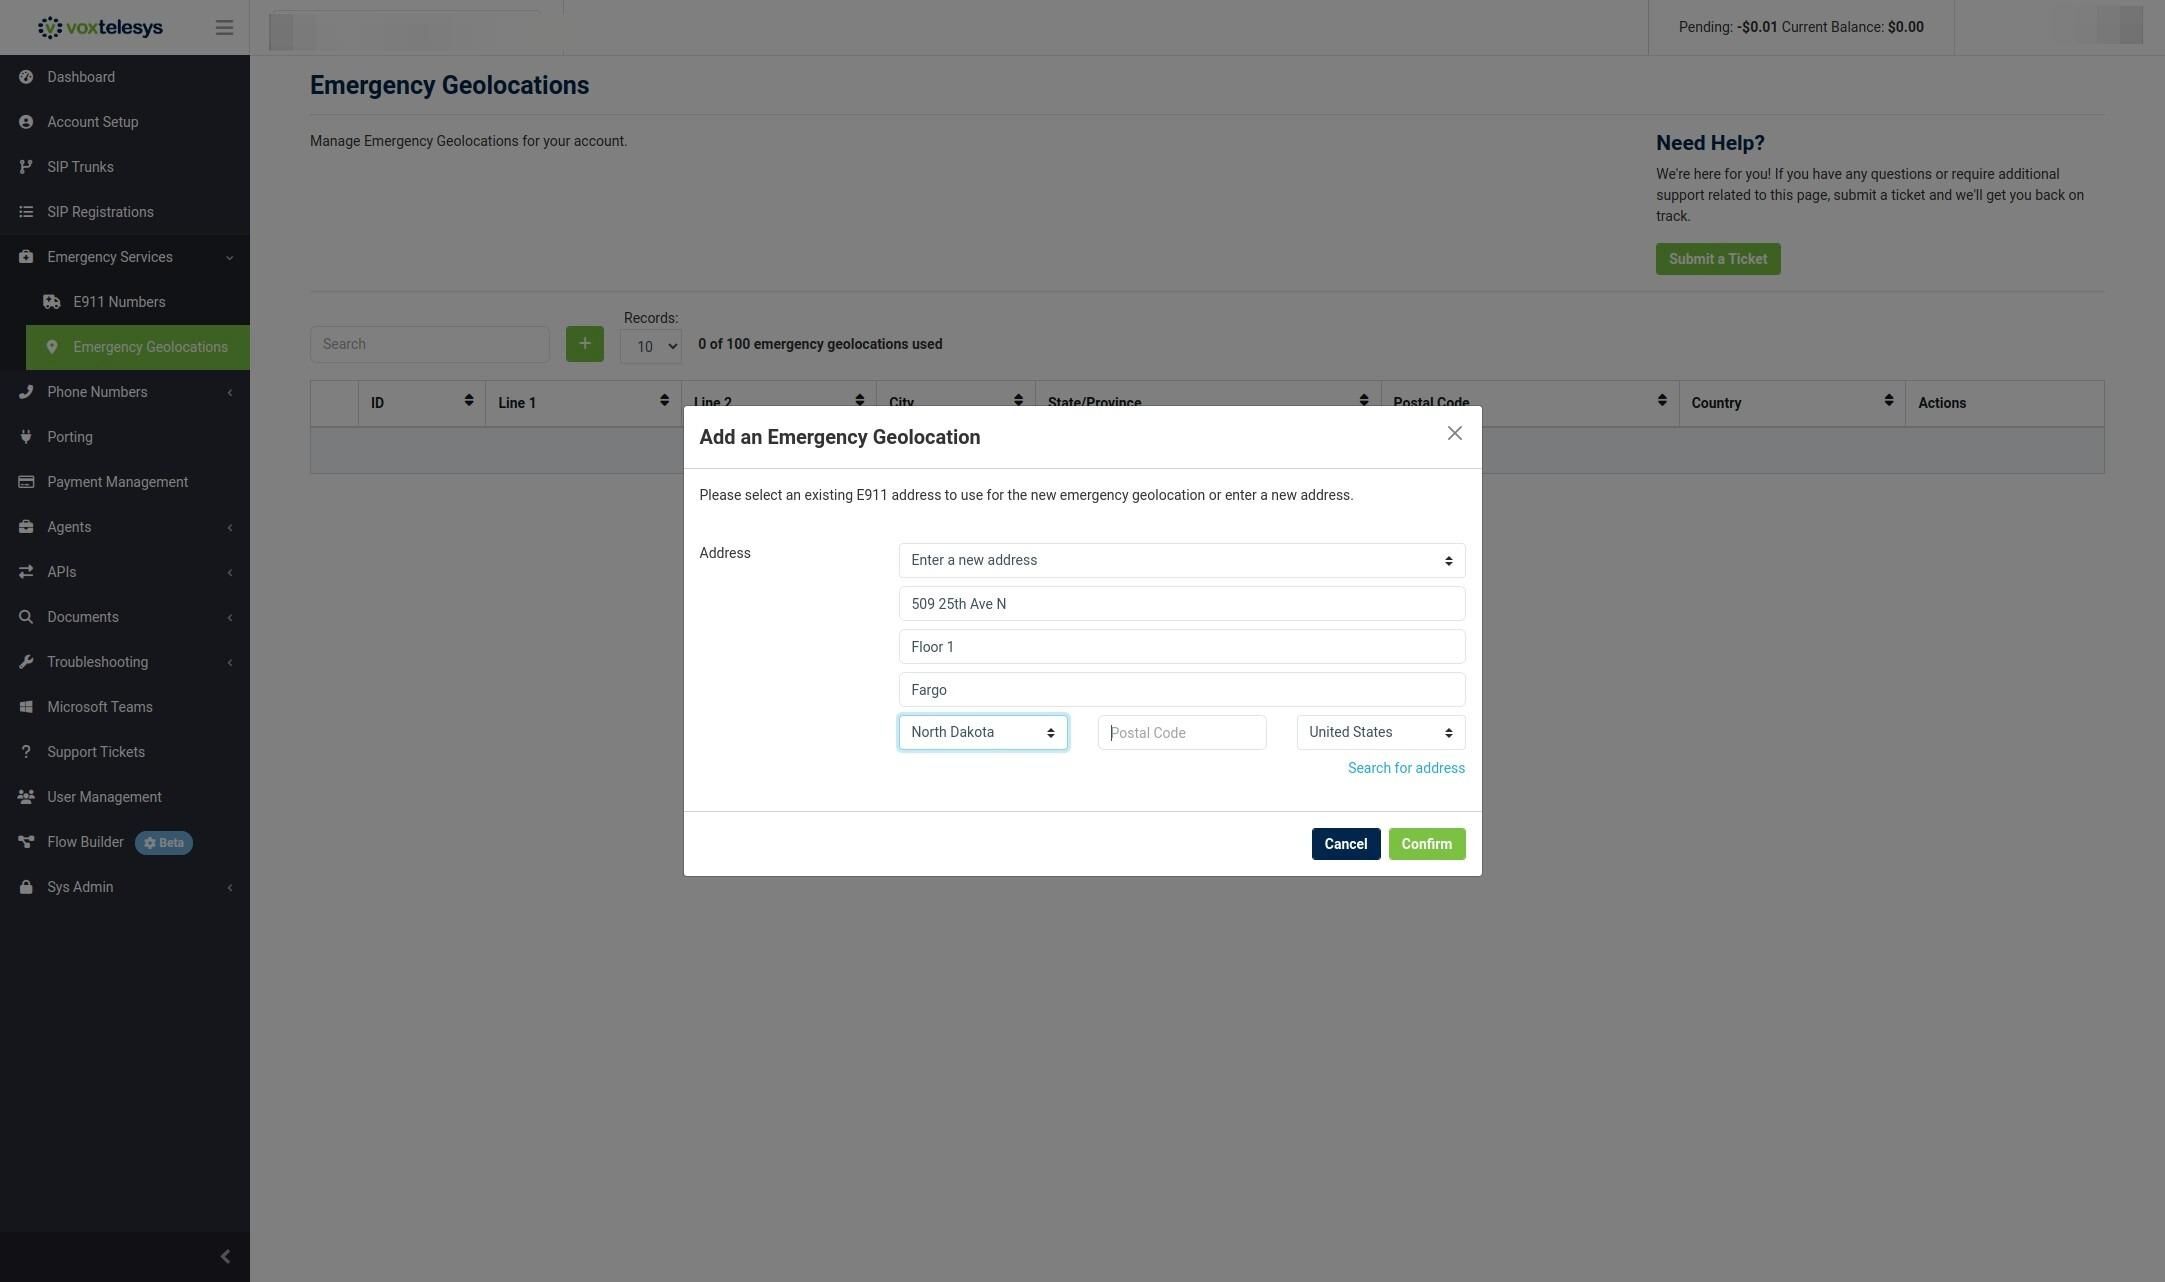2165x1282 pixels.
Task: Click the SIP Trunks branch icon
Action: (26, 167)
